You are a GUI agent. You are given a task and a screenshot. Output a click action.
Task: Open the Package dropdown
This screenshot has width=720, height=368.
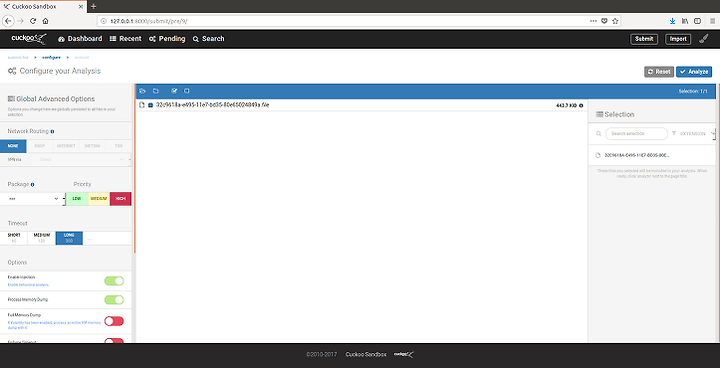[x=32, y=199]
